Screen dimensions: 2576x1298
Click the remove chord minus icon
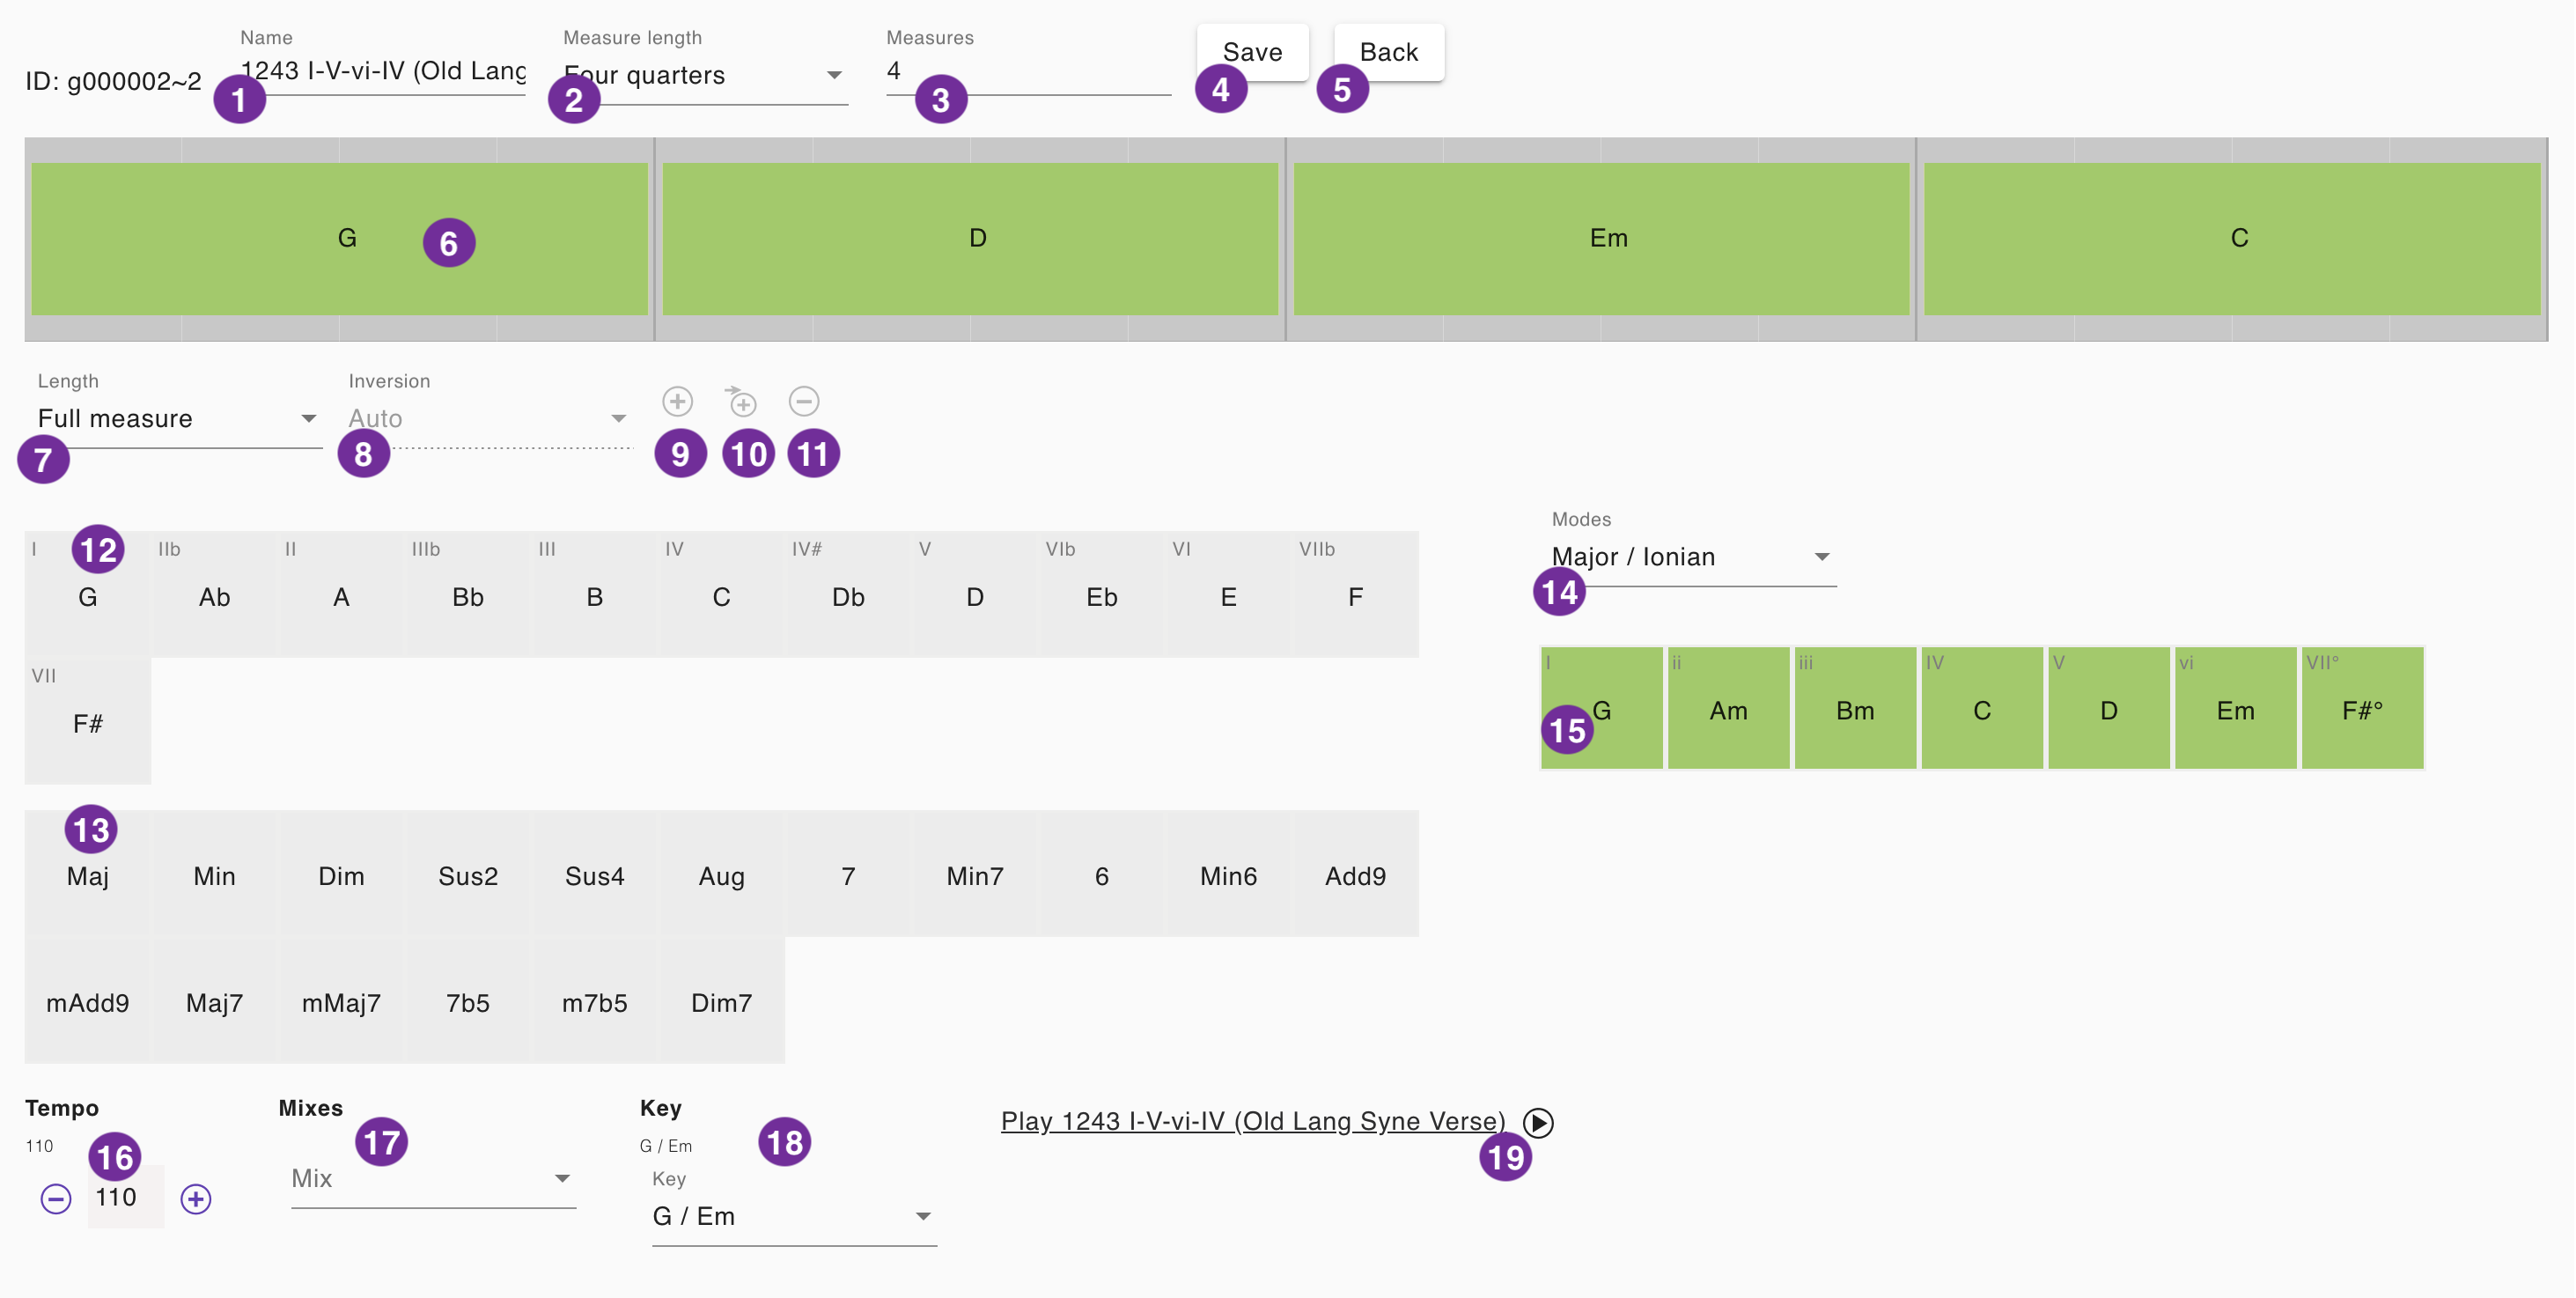(x=804, y=402)
